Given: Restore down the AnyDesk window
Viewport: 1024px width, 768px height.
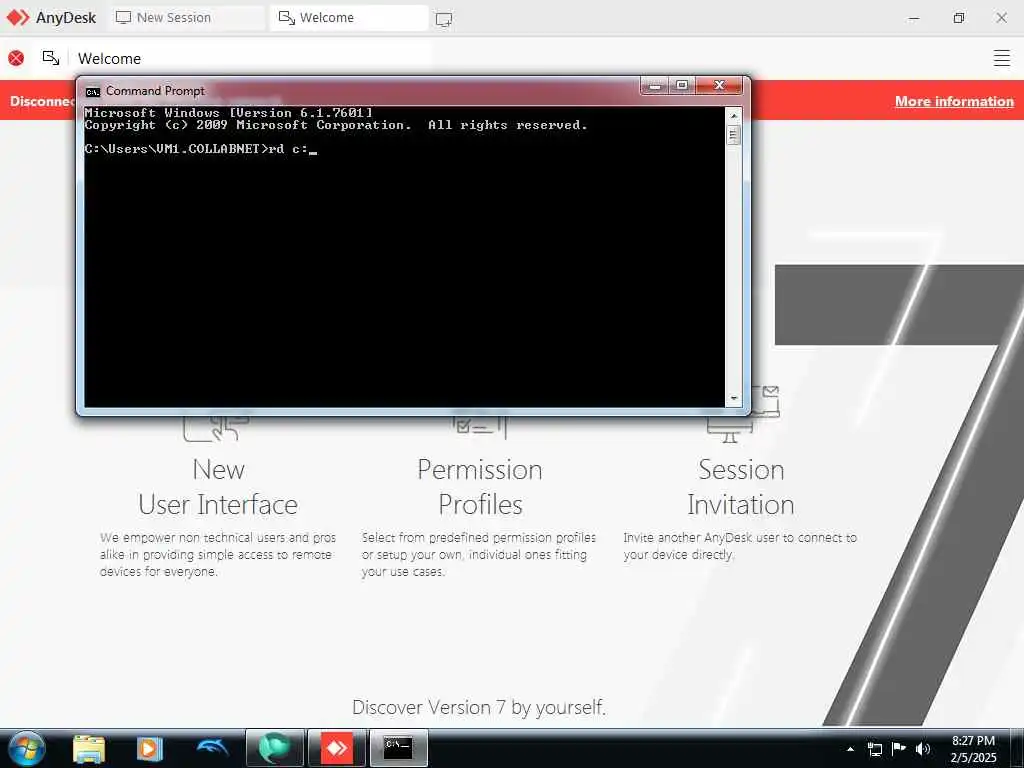Looking at the screenshot, I should [959, 18].
